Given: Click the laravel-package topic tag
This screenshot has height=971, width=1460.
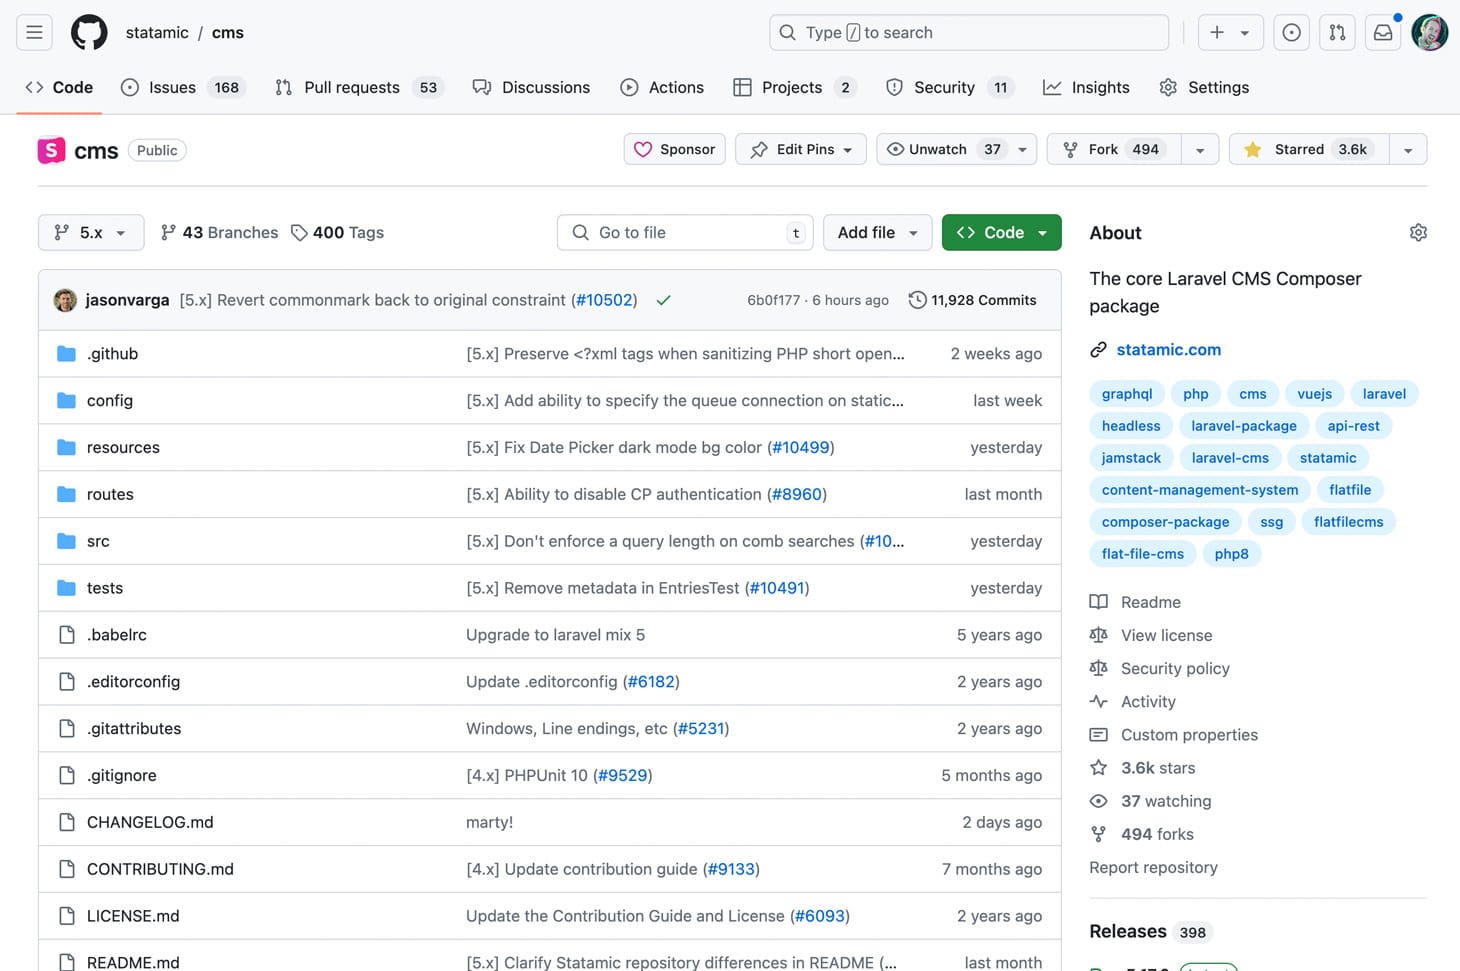Looking at the screenshot, I should [1244, 426].
